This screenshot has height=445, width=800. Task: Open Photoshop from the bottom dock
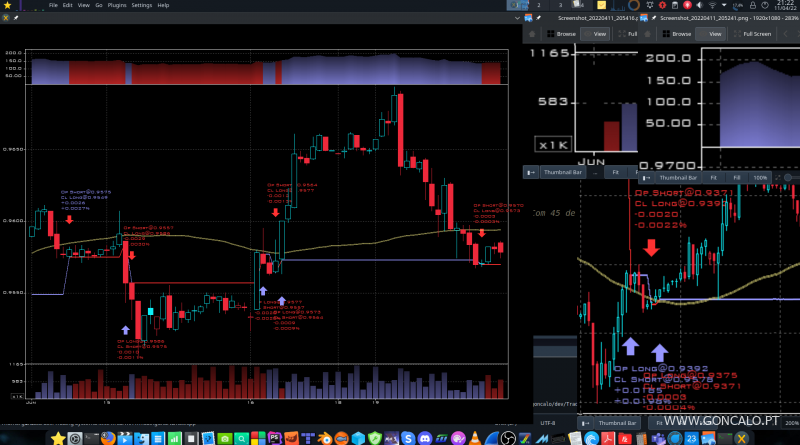pos(274,438)
